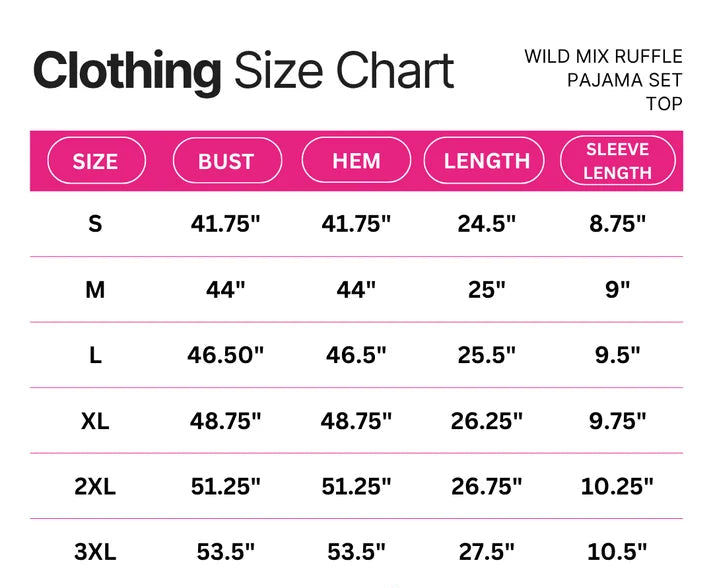Image resolution: width=713 pixels, height=588 pixels.
Task: Select the 3XL row label
Action: coord(95,552)
